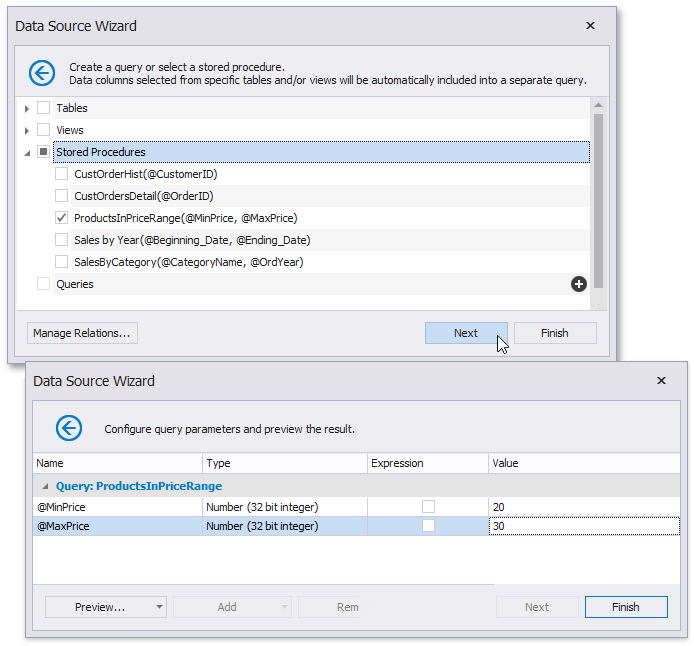Click back arrow in upper wizard window
This screenshot has width=694, height=646.
[42, 73]
